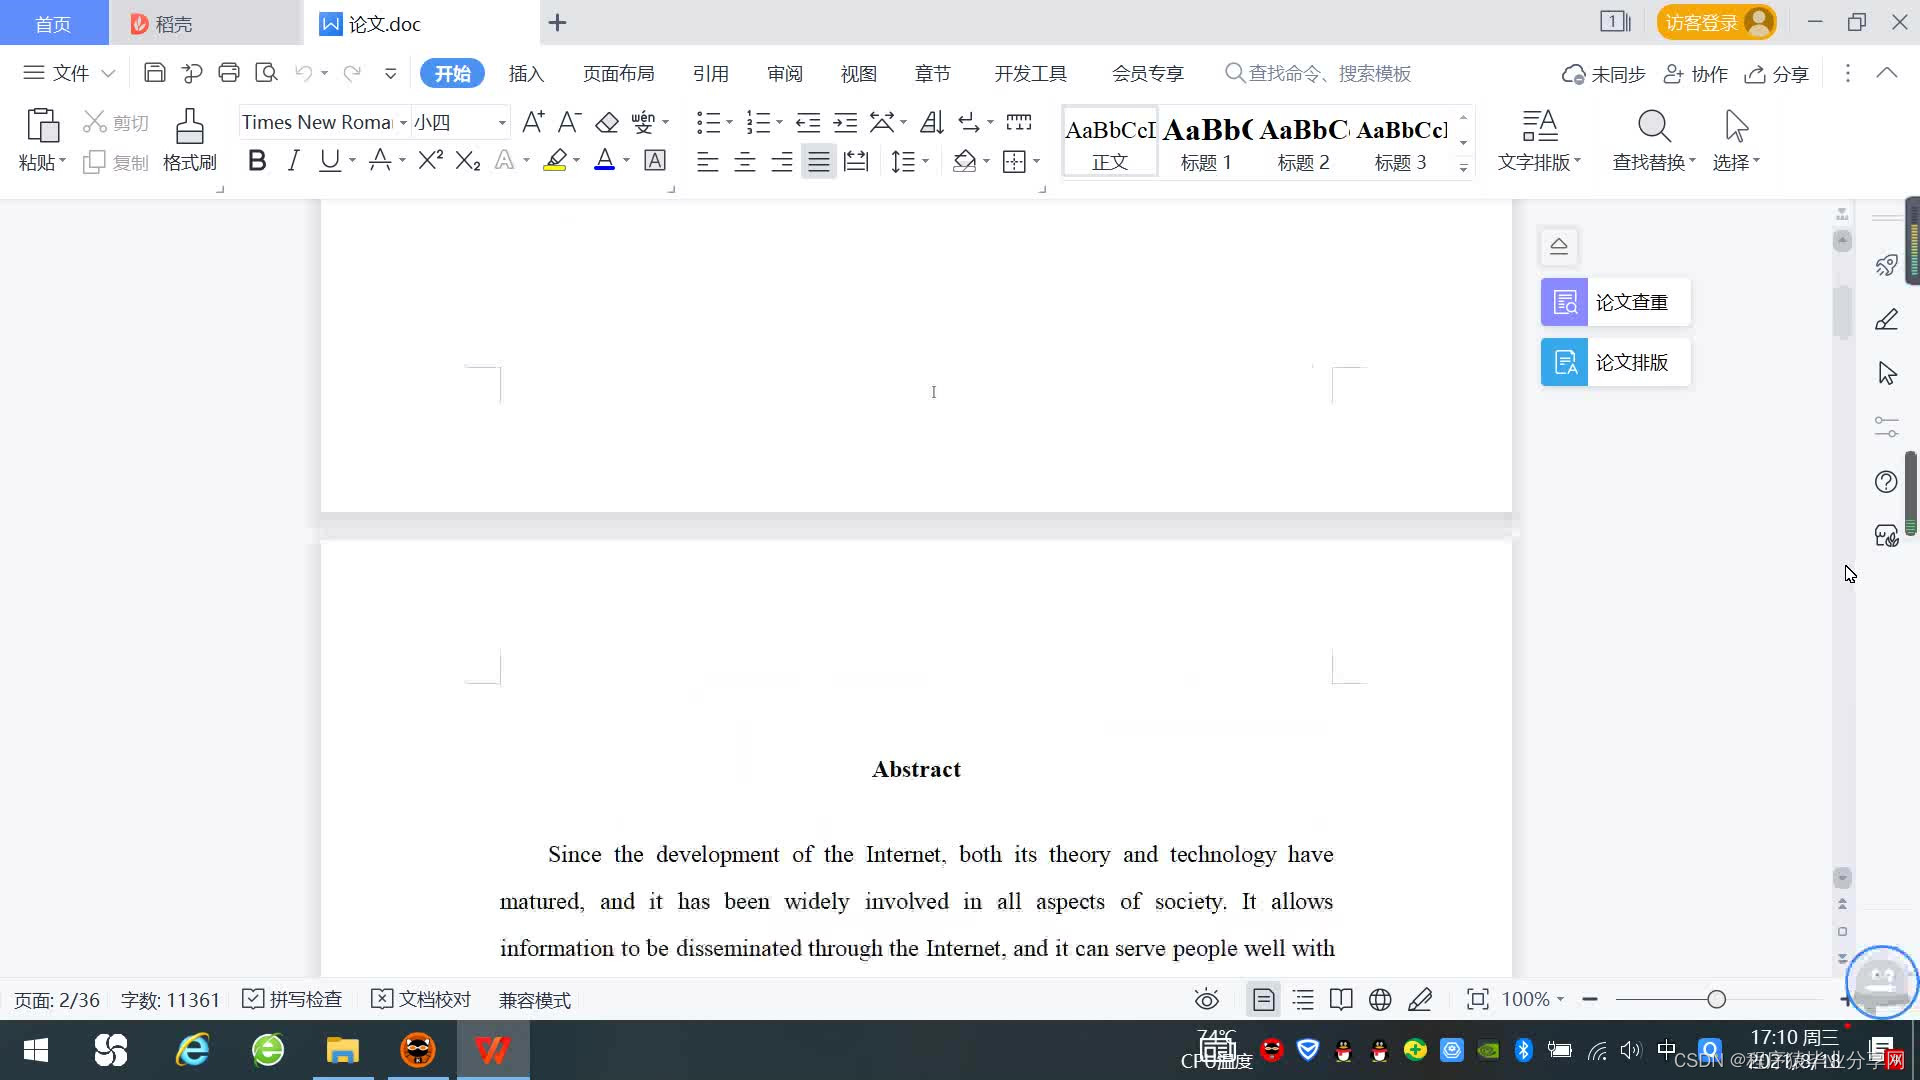
Task: Click the center align icon
Action: point(745,161)
